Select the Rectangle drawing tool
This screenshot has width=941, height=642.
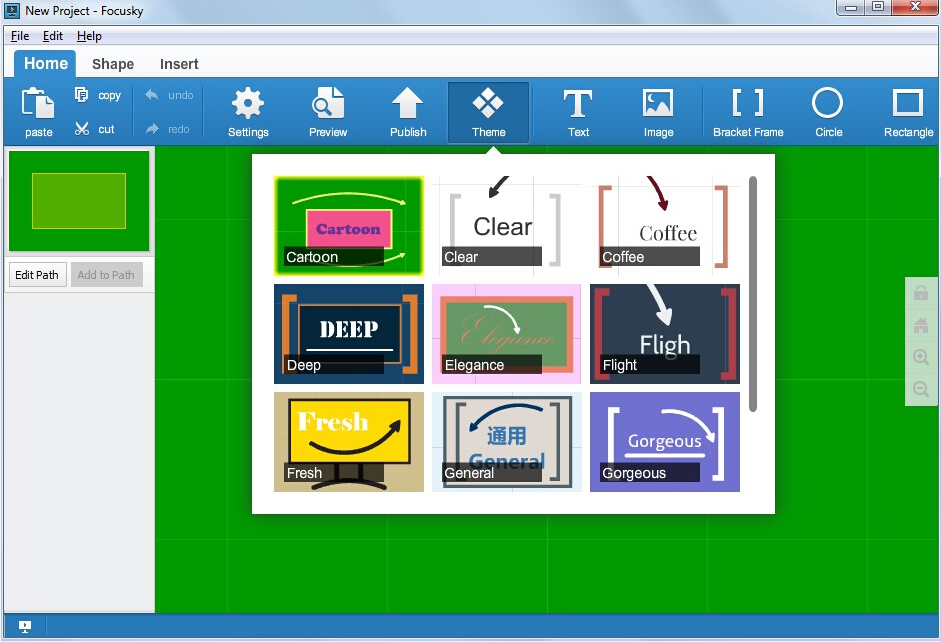(x=906, y=112)
